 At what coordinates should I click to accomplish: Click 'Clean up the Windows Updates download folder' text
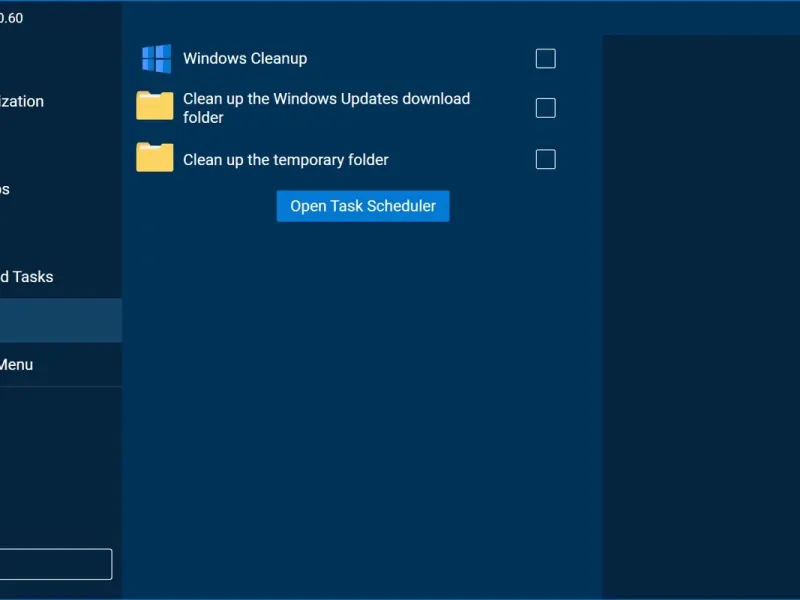click(327, 108)
